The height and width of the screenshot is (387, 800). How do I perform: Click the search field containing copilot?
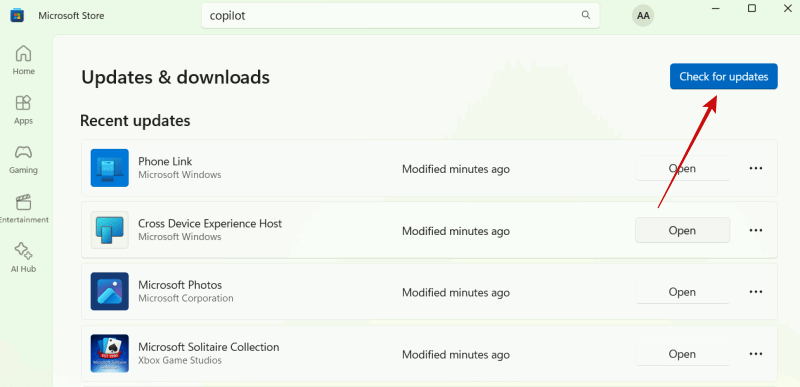tap(401, 16)
